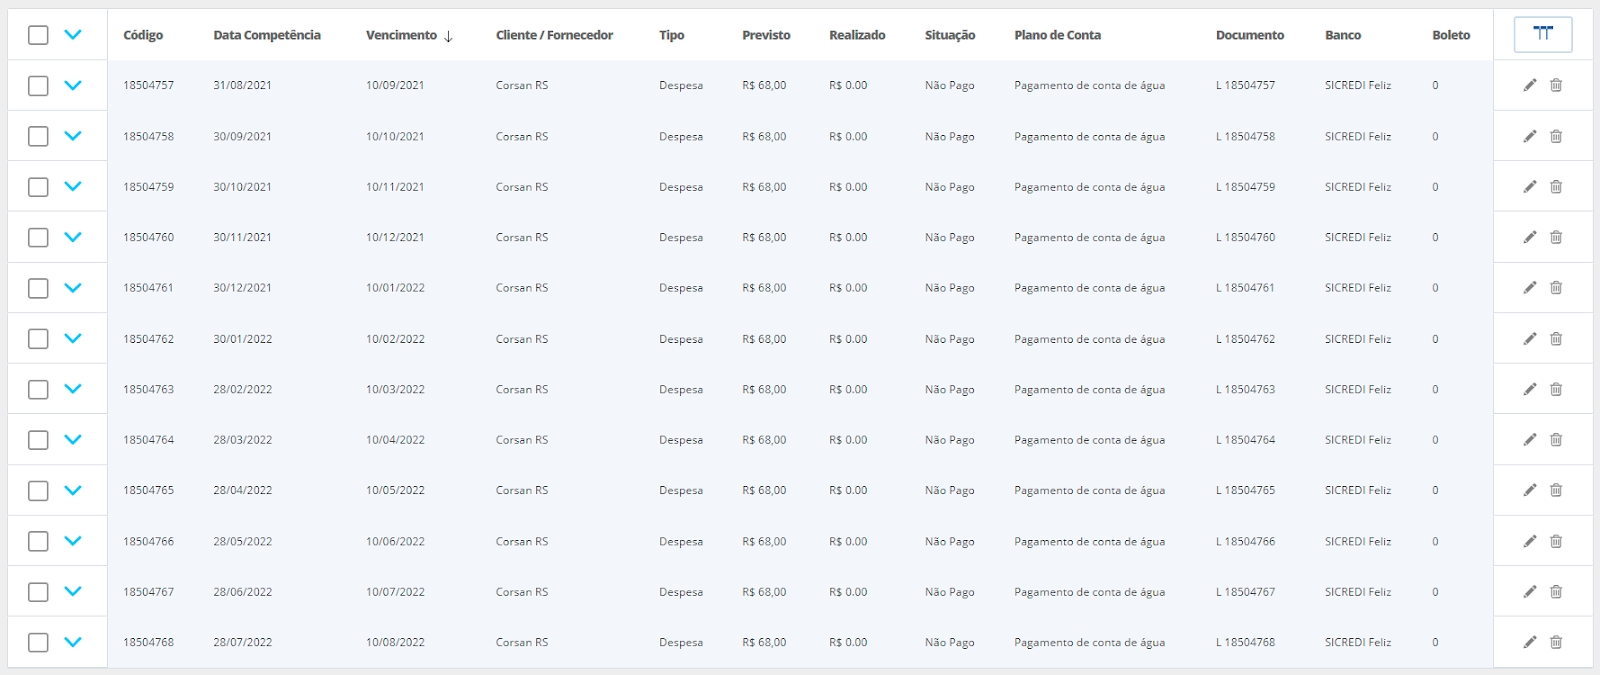Expand the header row chevron
1600x675 pixels.
click(x=73, y=34)
